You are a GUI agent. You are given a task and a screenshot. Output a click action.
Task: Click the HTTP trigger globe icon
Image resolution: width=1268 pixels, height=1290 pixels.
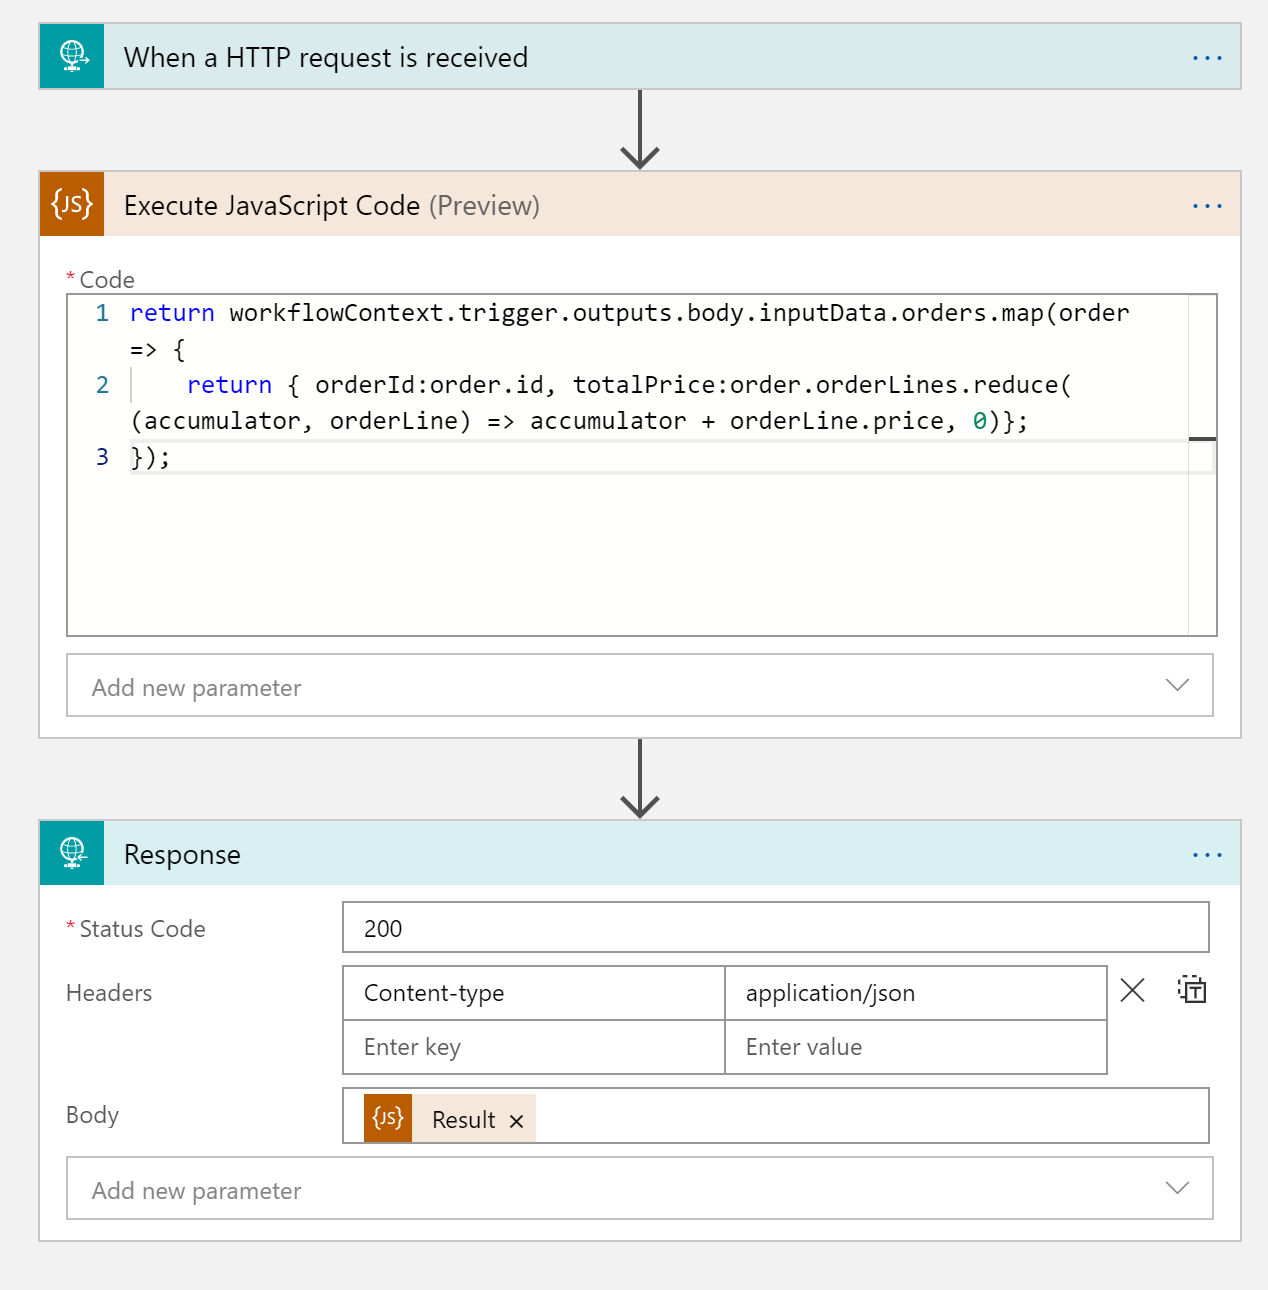[71, 56]
